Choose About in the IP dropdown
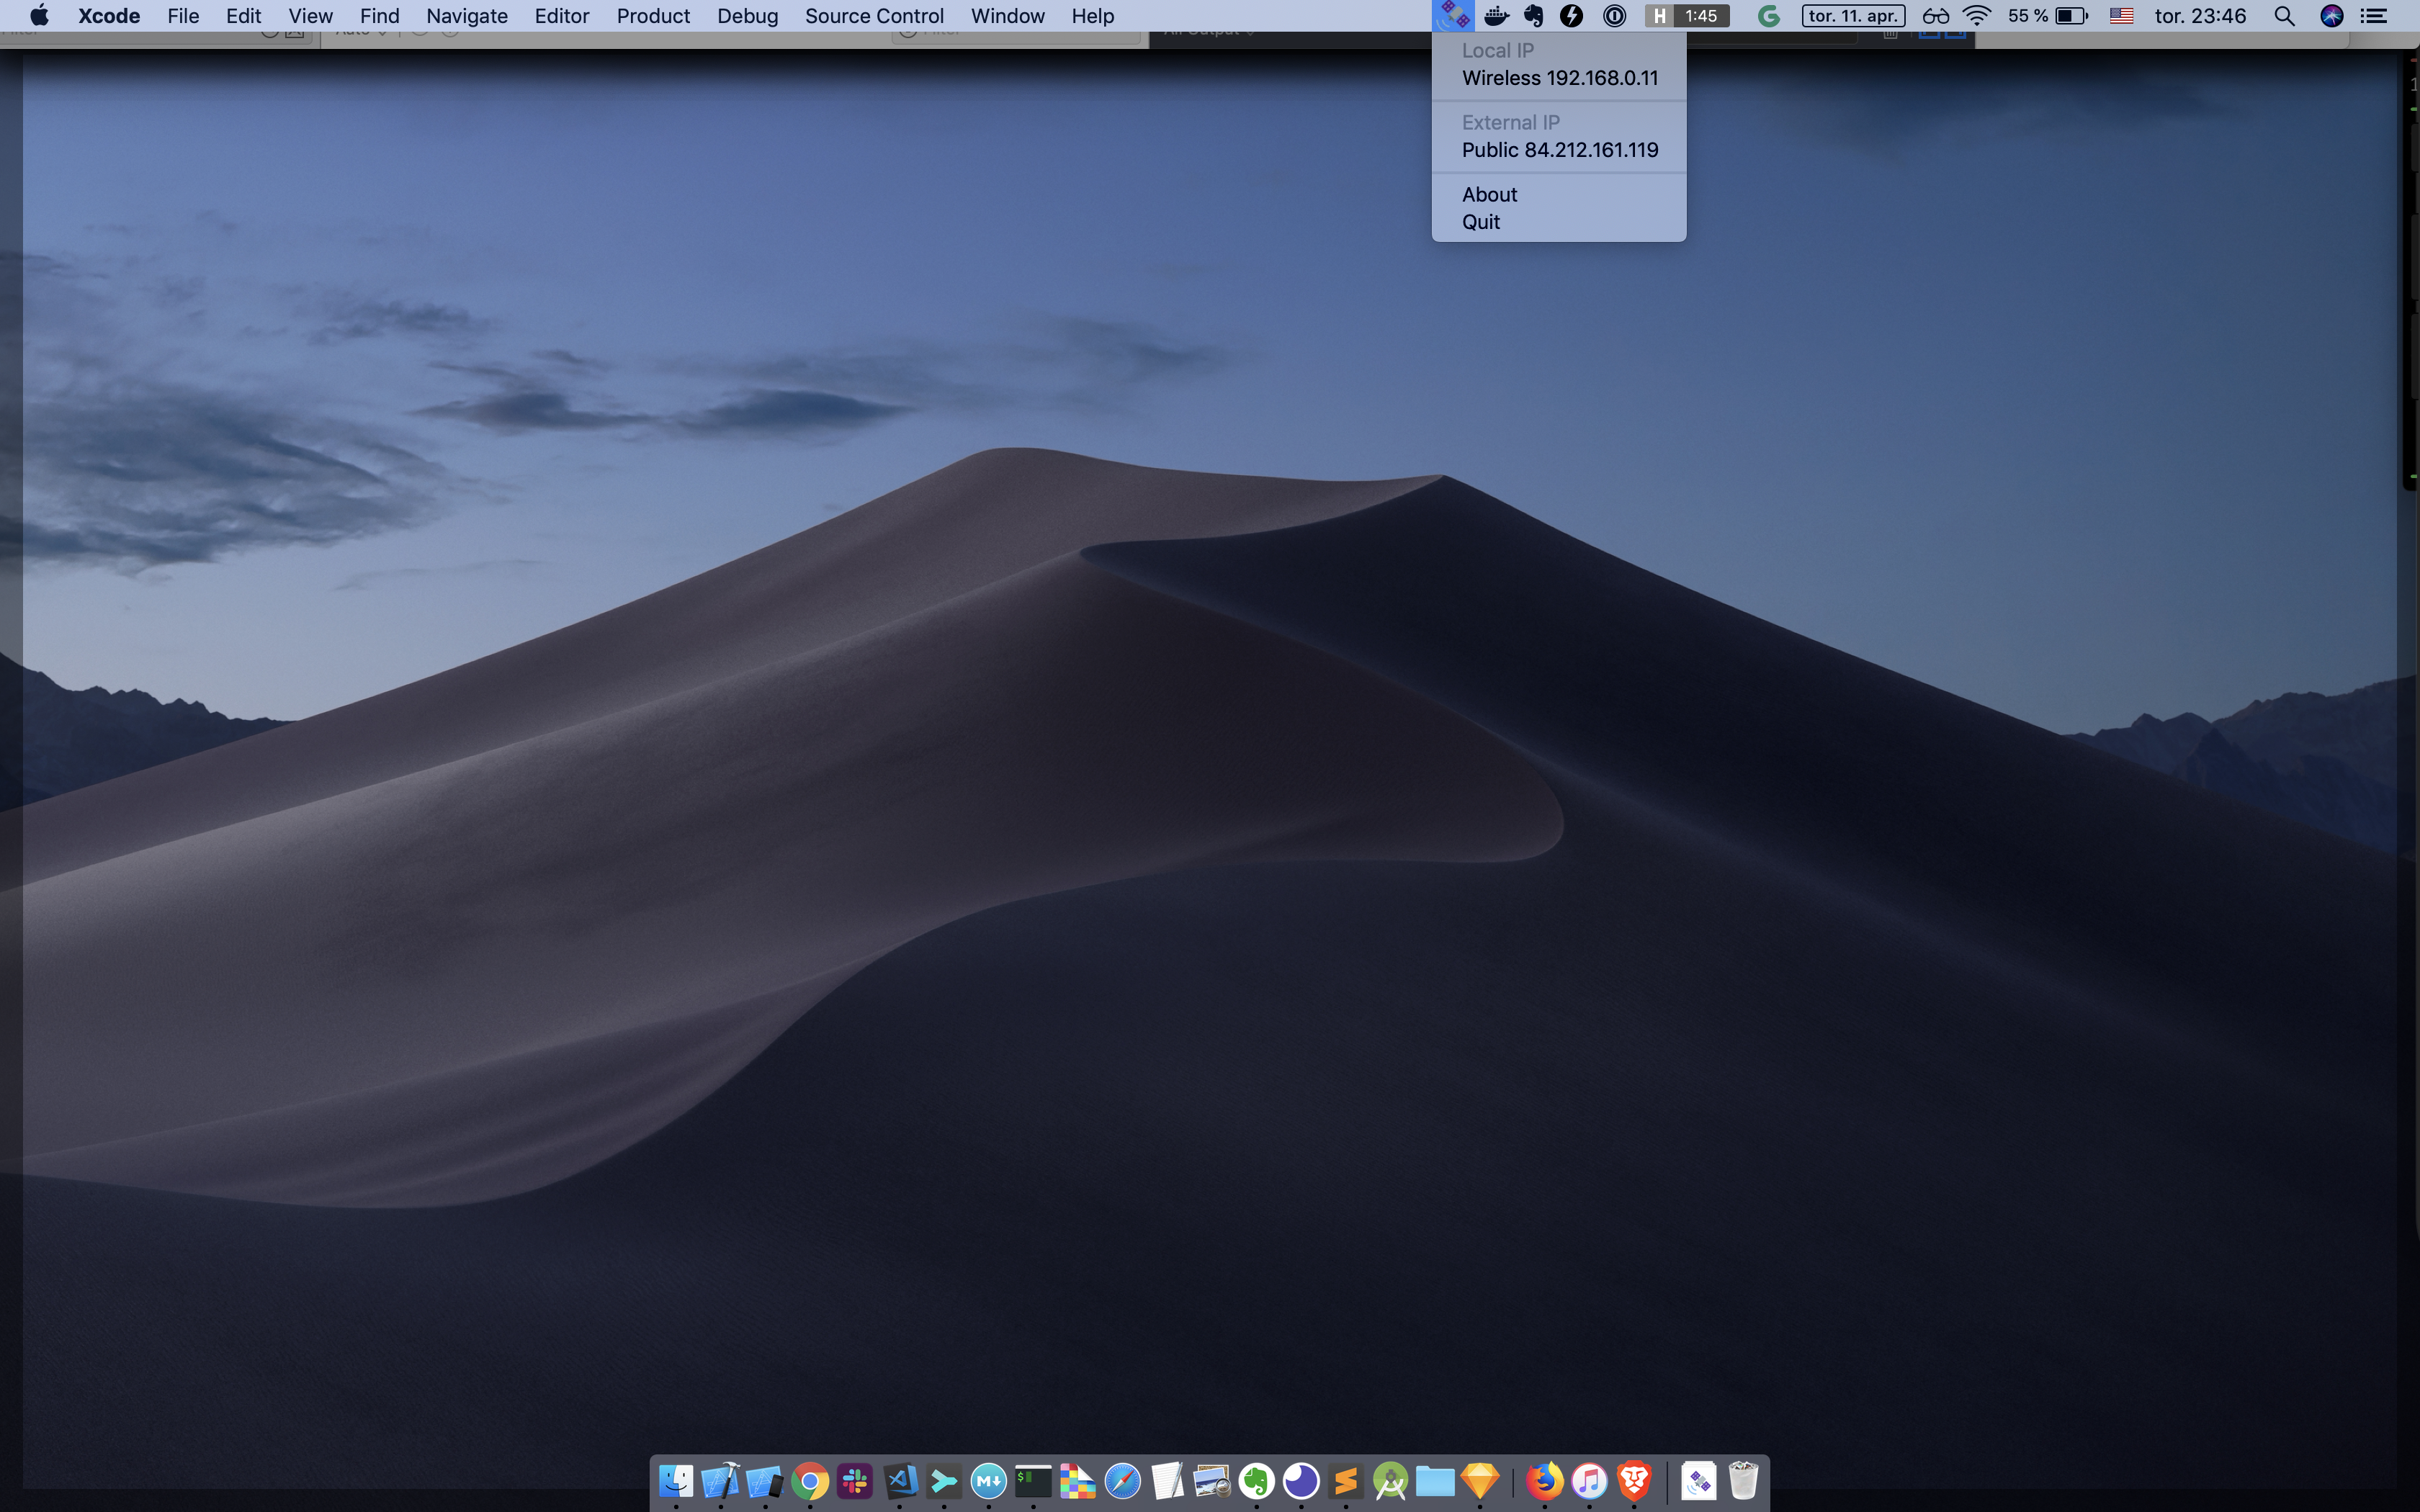The height and width of the screenshot is (1512, 2420). coord(1489,194)
